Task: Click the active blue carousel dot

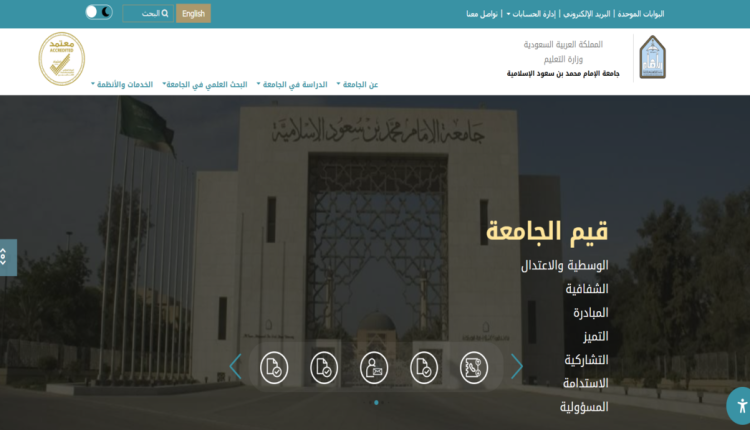Action: [376, 402]
